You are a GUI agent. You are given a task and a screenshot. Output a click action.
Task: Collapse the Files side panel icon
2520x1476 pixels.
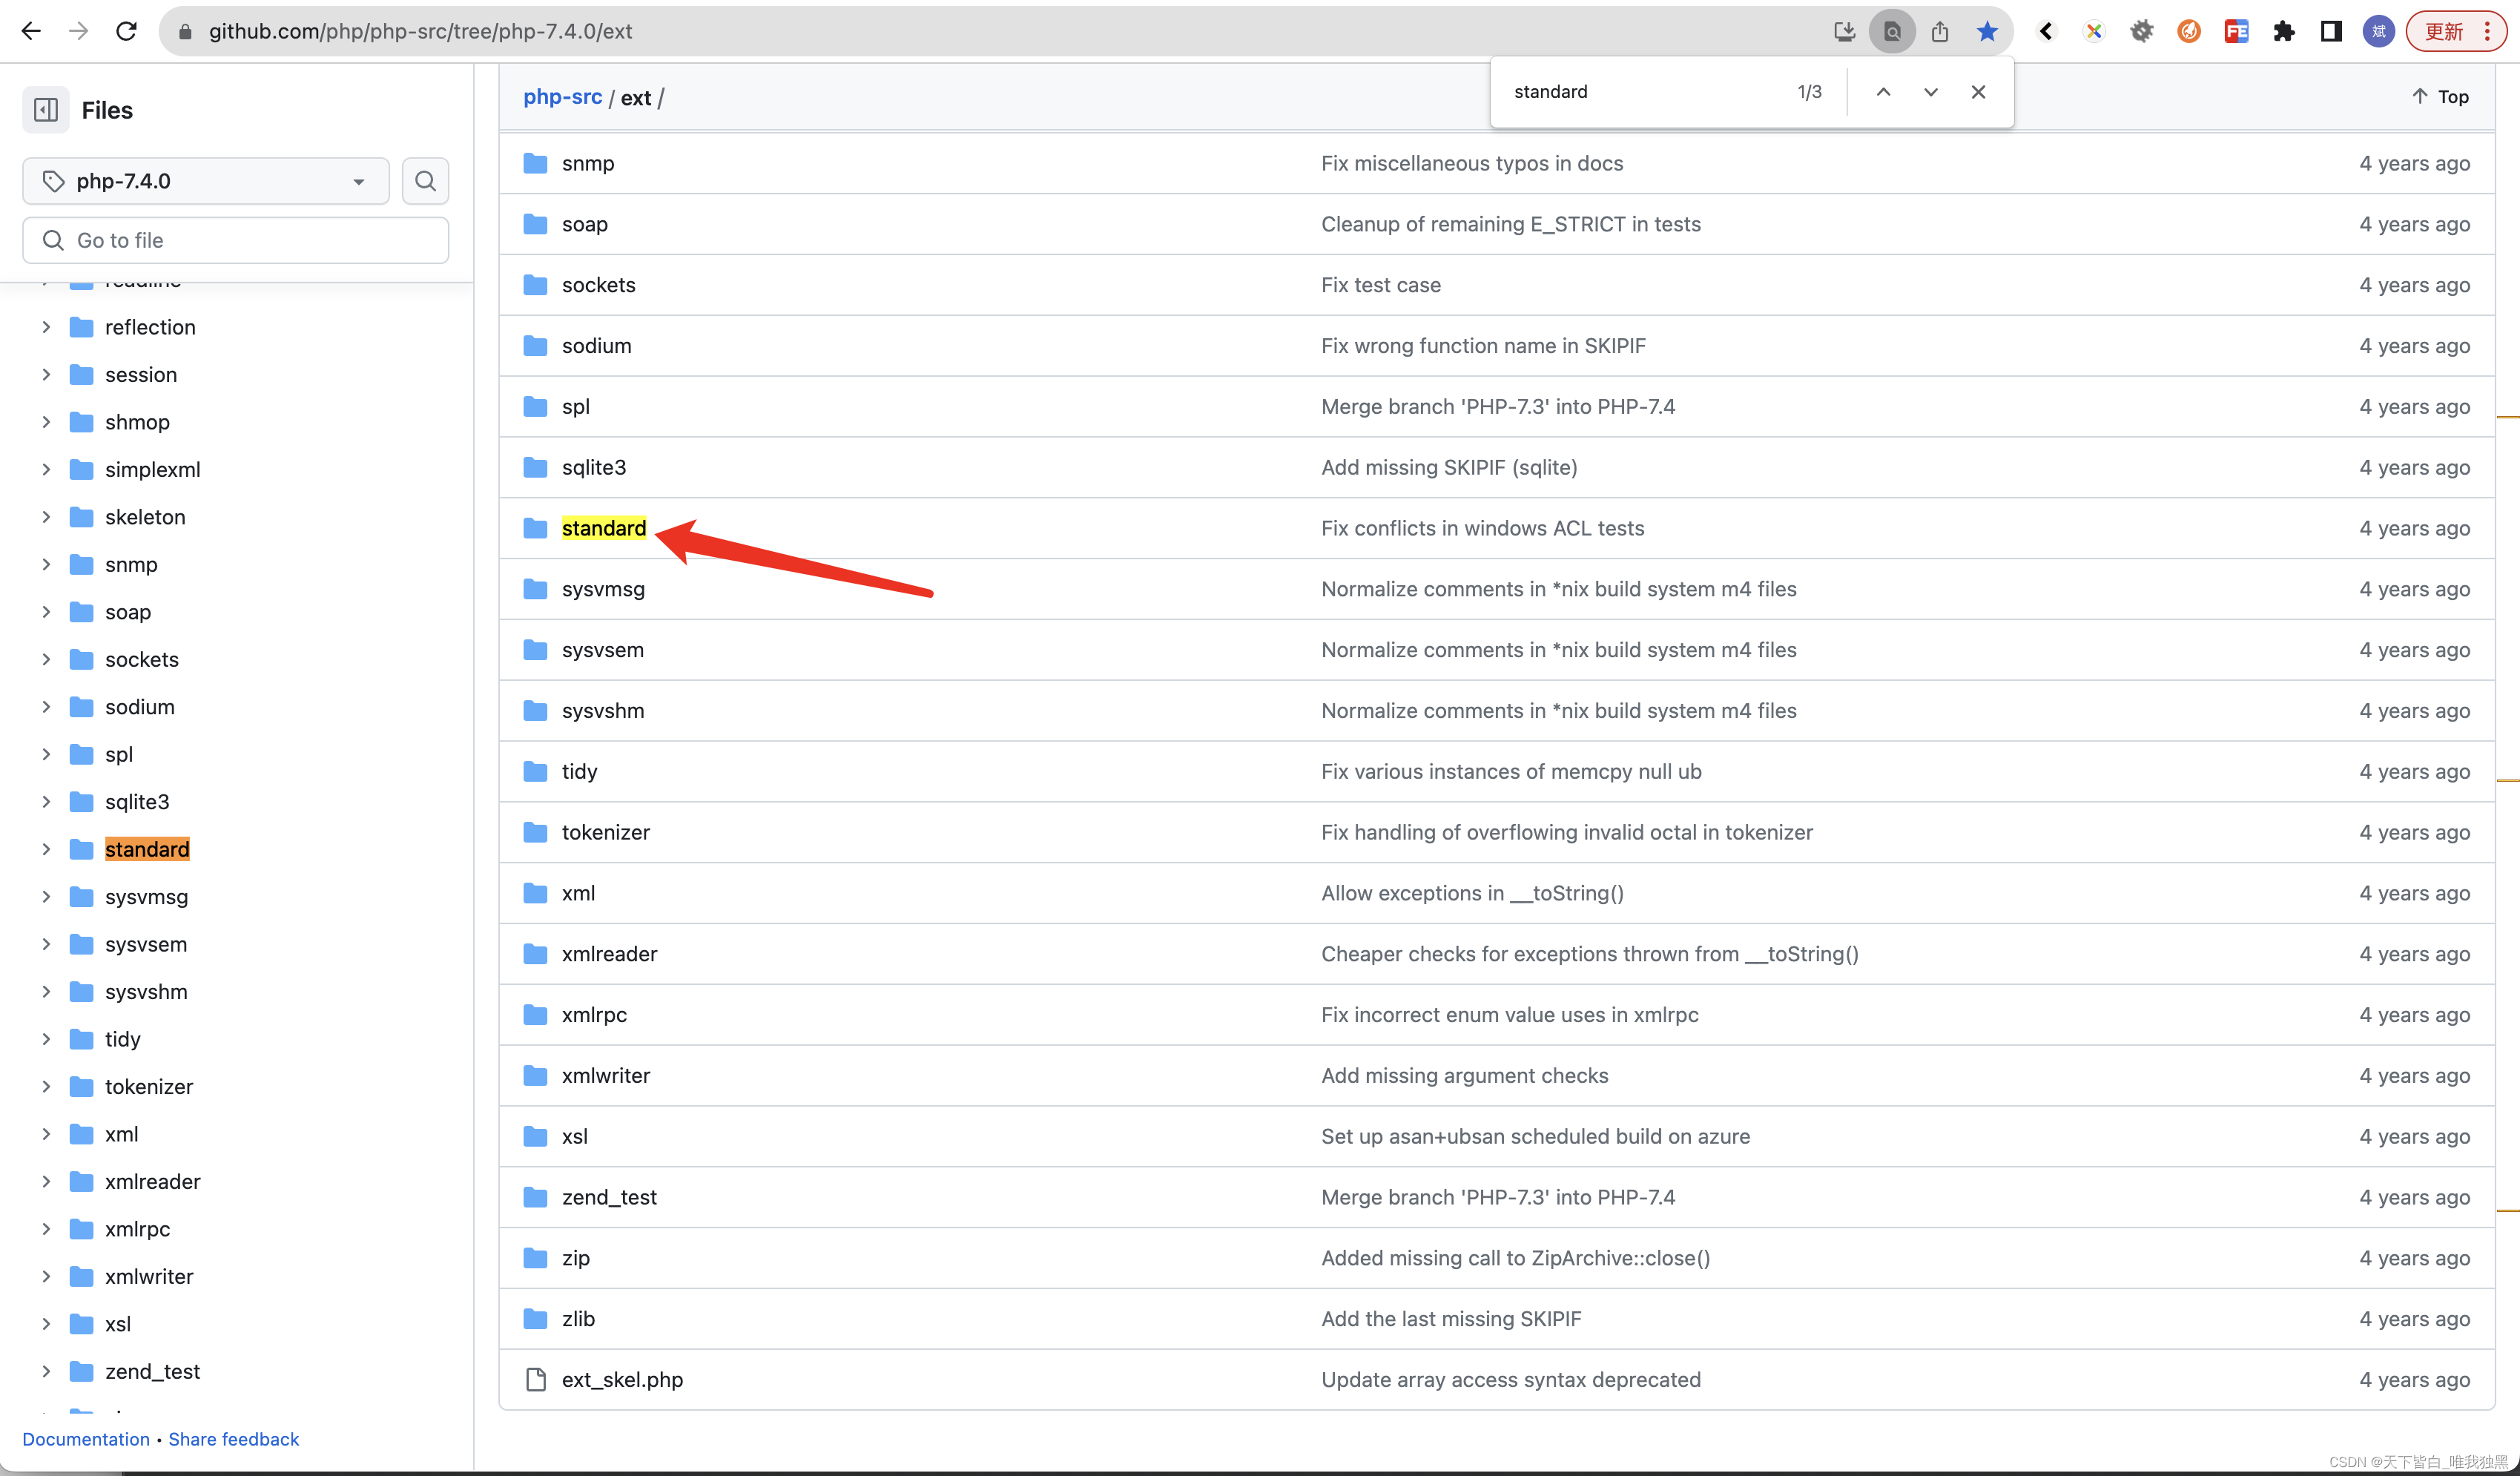[46, 110]
